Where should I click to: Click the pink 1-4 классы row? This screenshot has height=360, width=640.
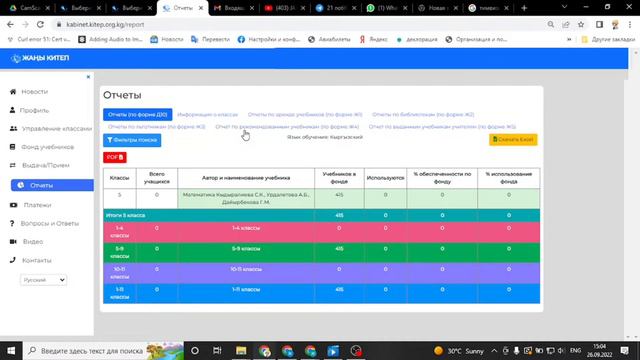321,232
